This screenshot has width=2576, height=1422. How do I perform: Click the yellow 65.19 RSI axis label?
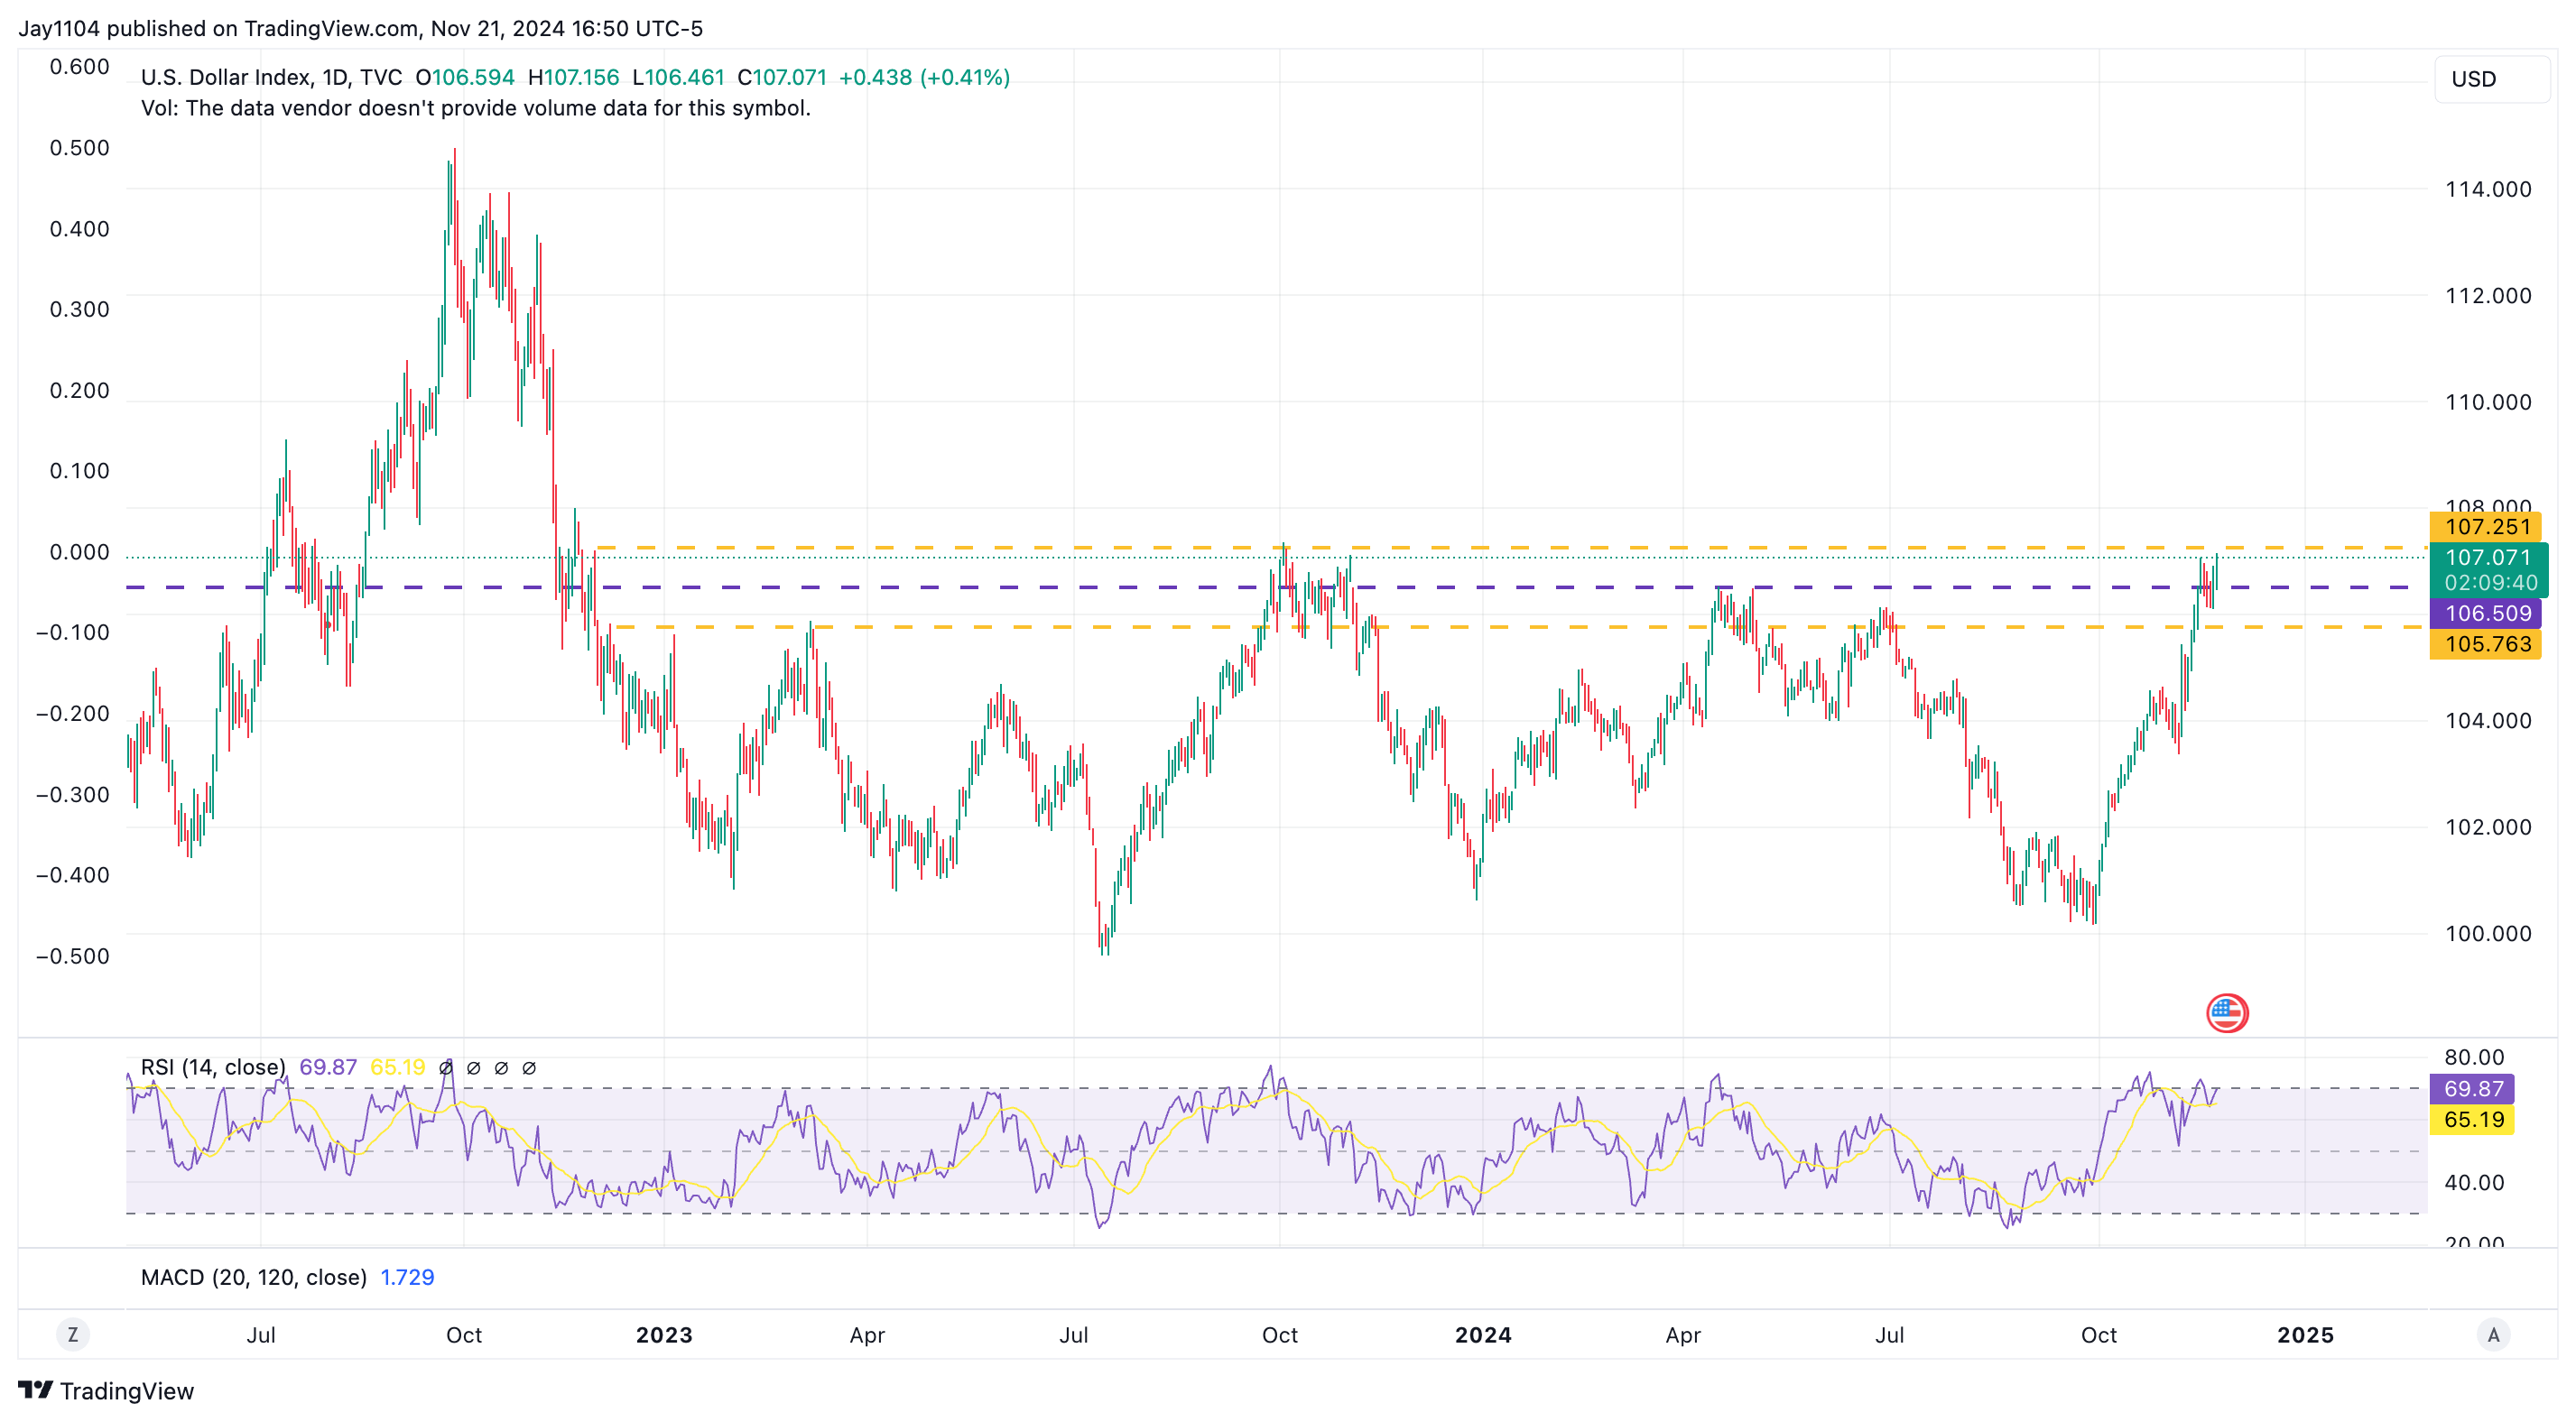[x=2472, y=1119]
